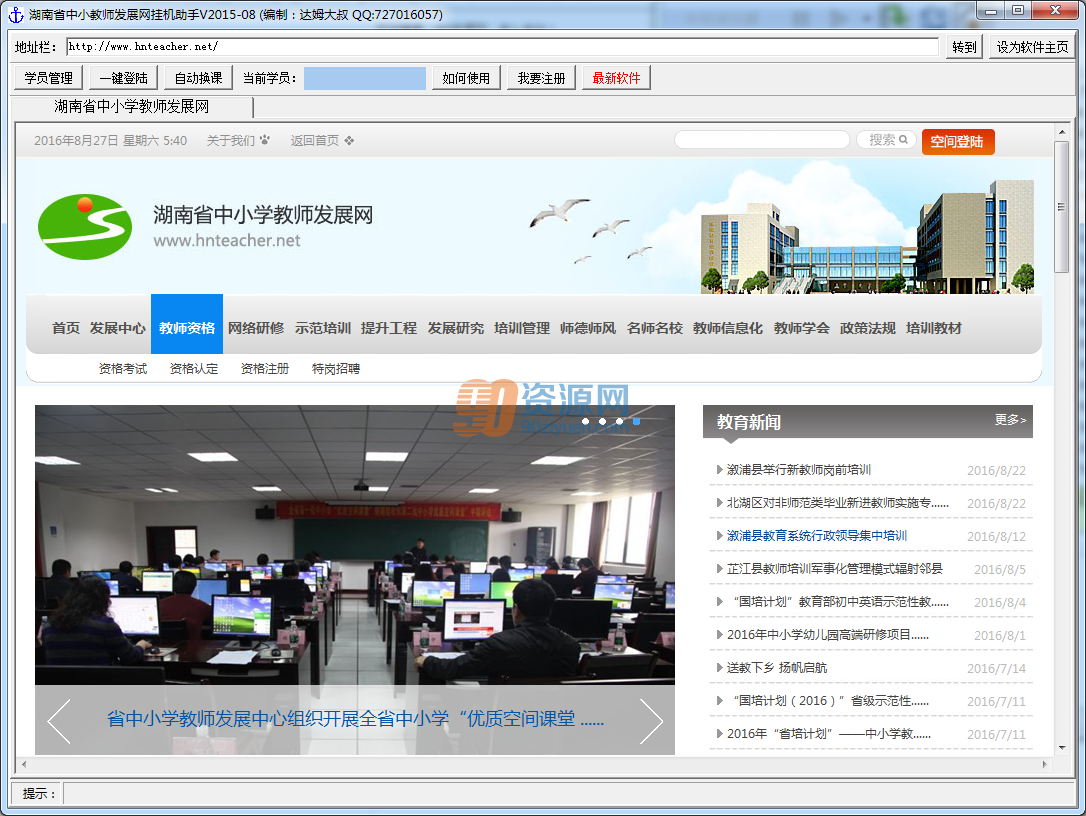Open news item 北湖区对非师范类毕业新进教师实施专
The width and height of the screenshot is (1086, 816).
[837, 503]
